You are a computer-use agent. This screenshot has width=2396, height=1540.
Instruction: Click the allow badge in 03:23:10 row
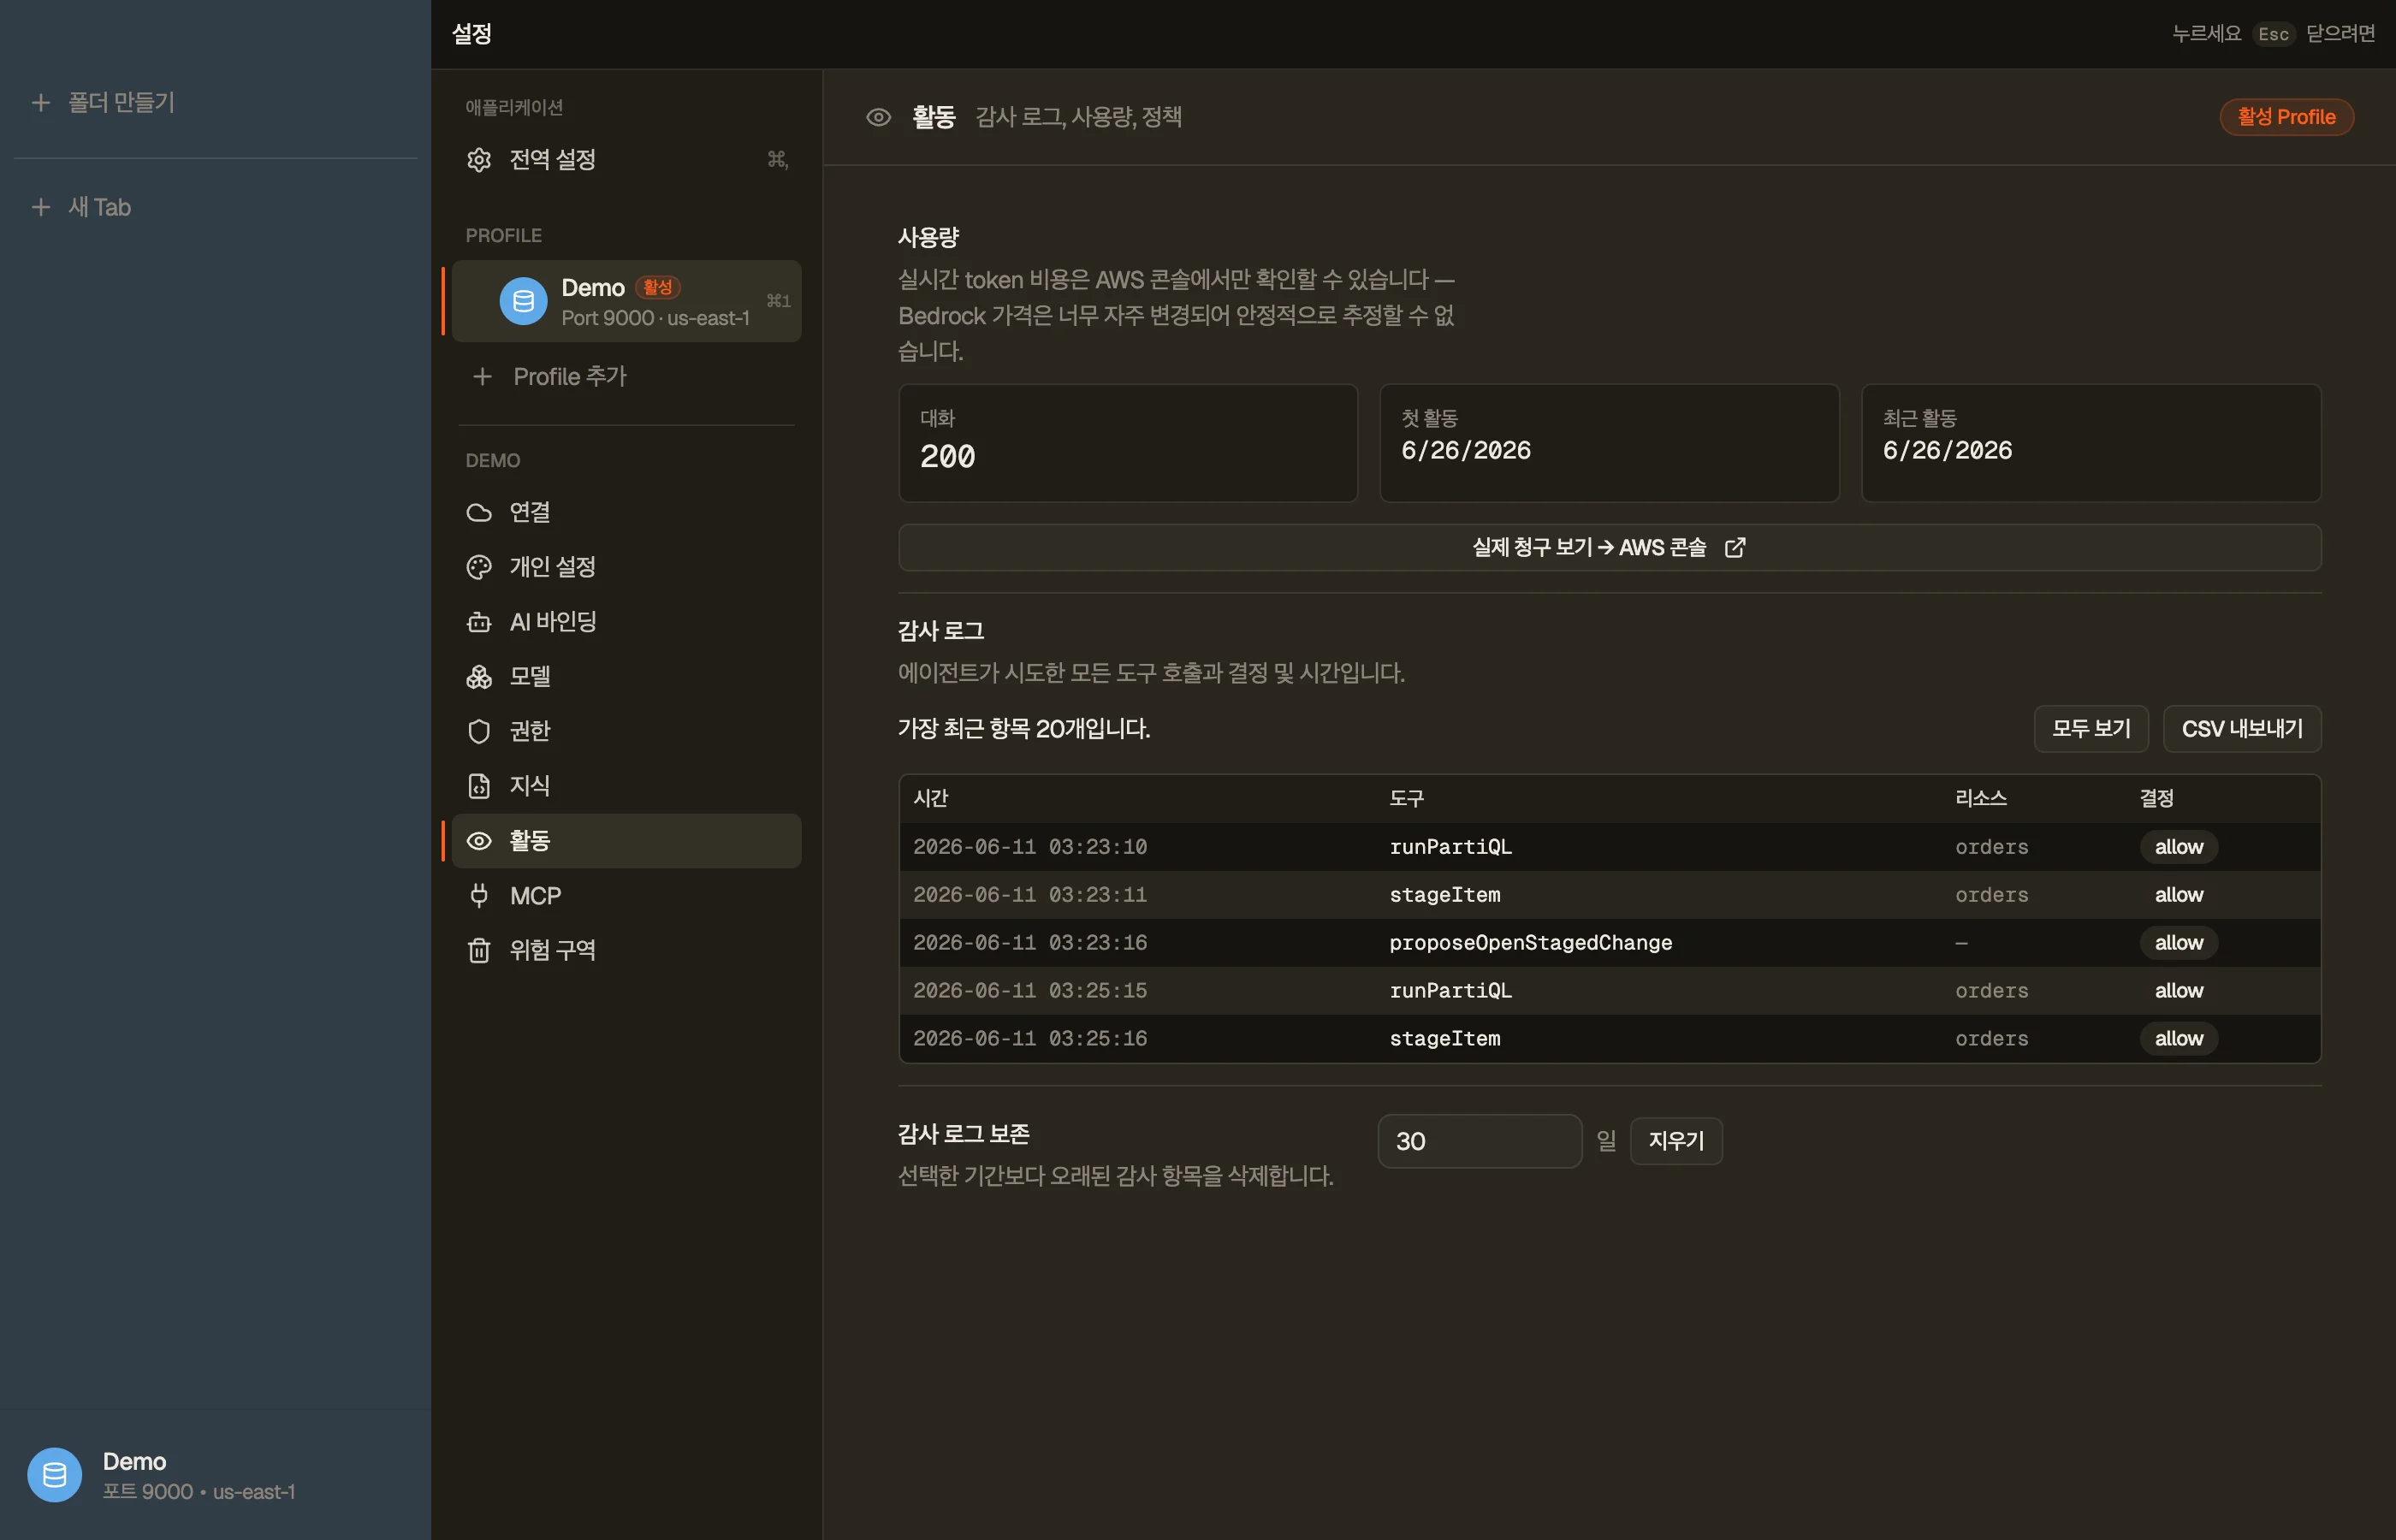[x=2179, y=847]
